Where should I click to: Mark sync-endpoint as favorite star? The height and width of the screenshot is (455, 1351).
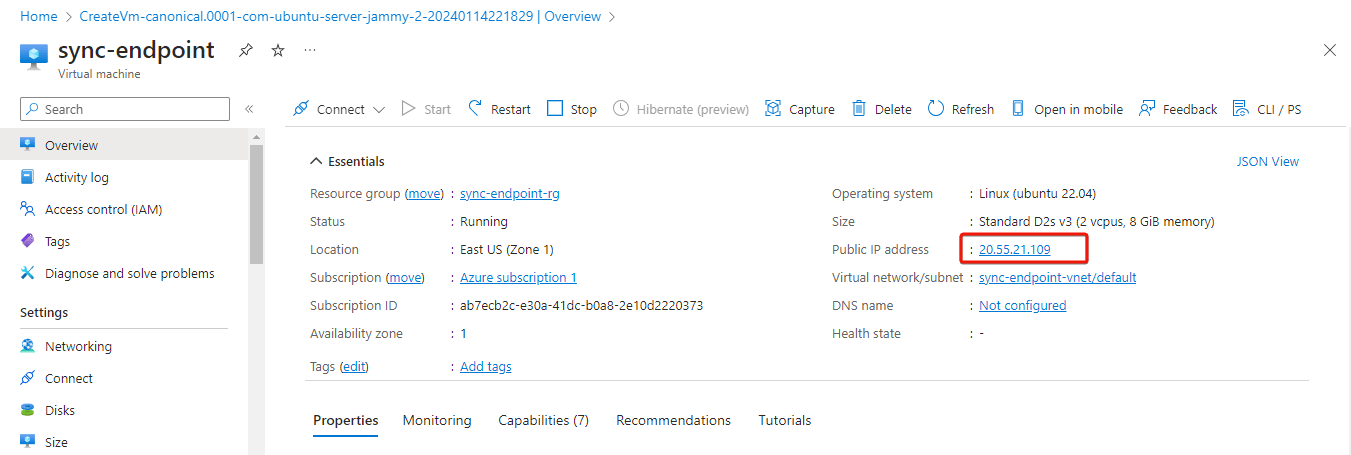278,50
